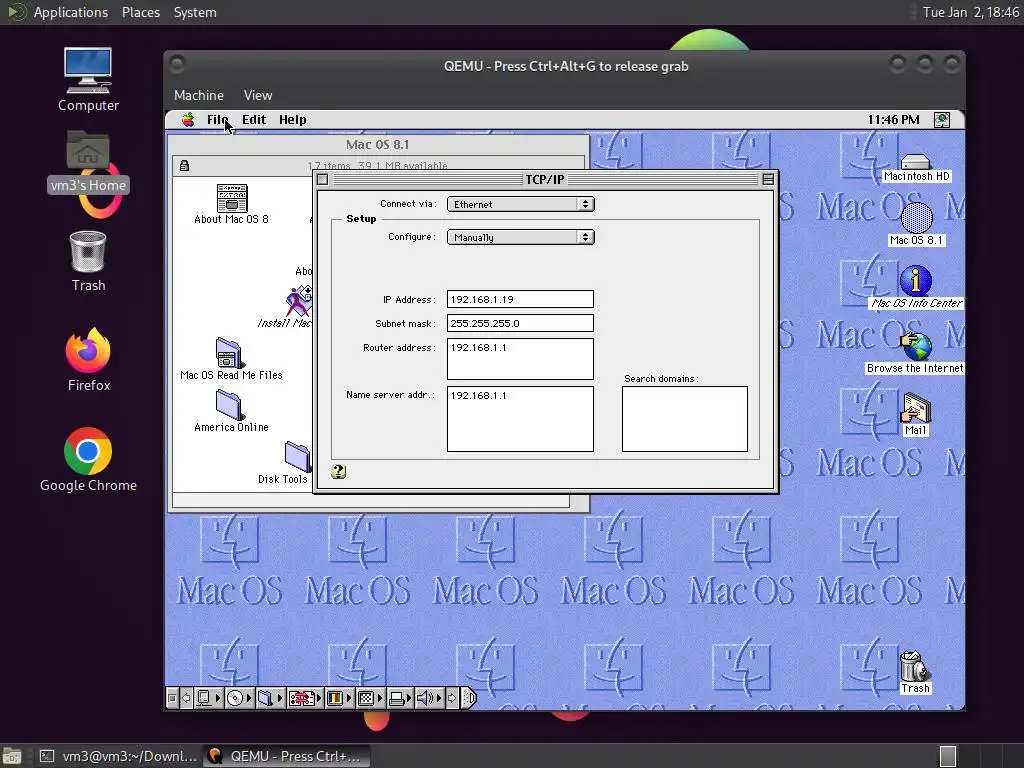
Task: Click the control strip close box at left end
Action: coord(172,698)
